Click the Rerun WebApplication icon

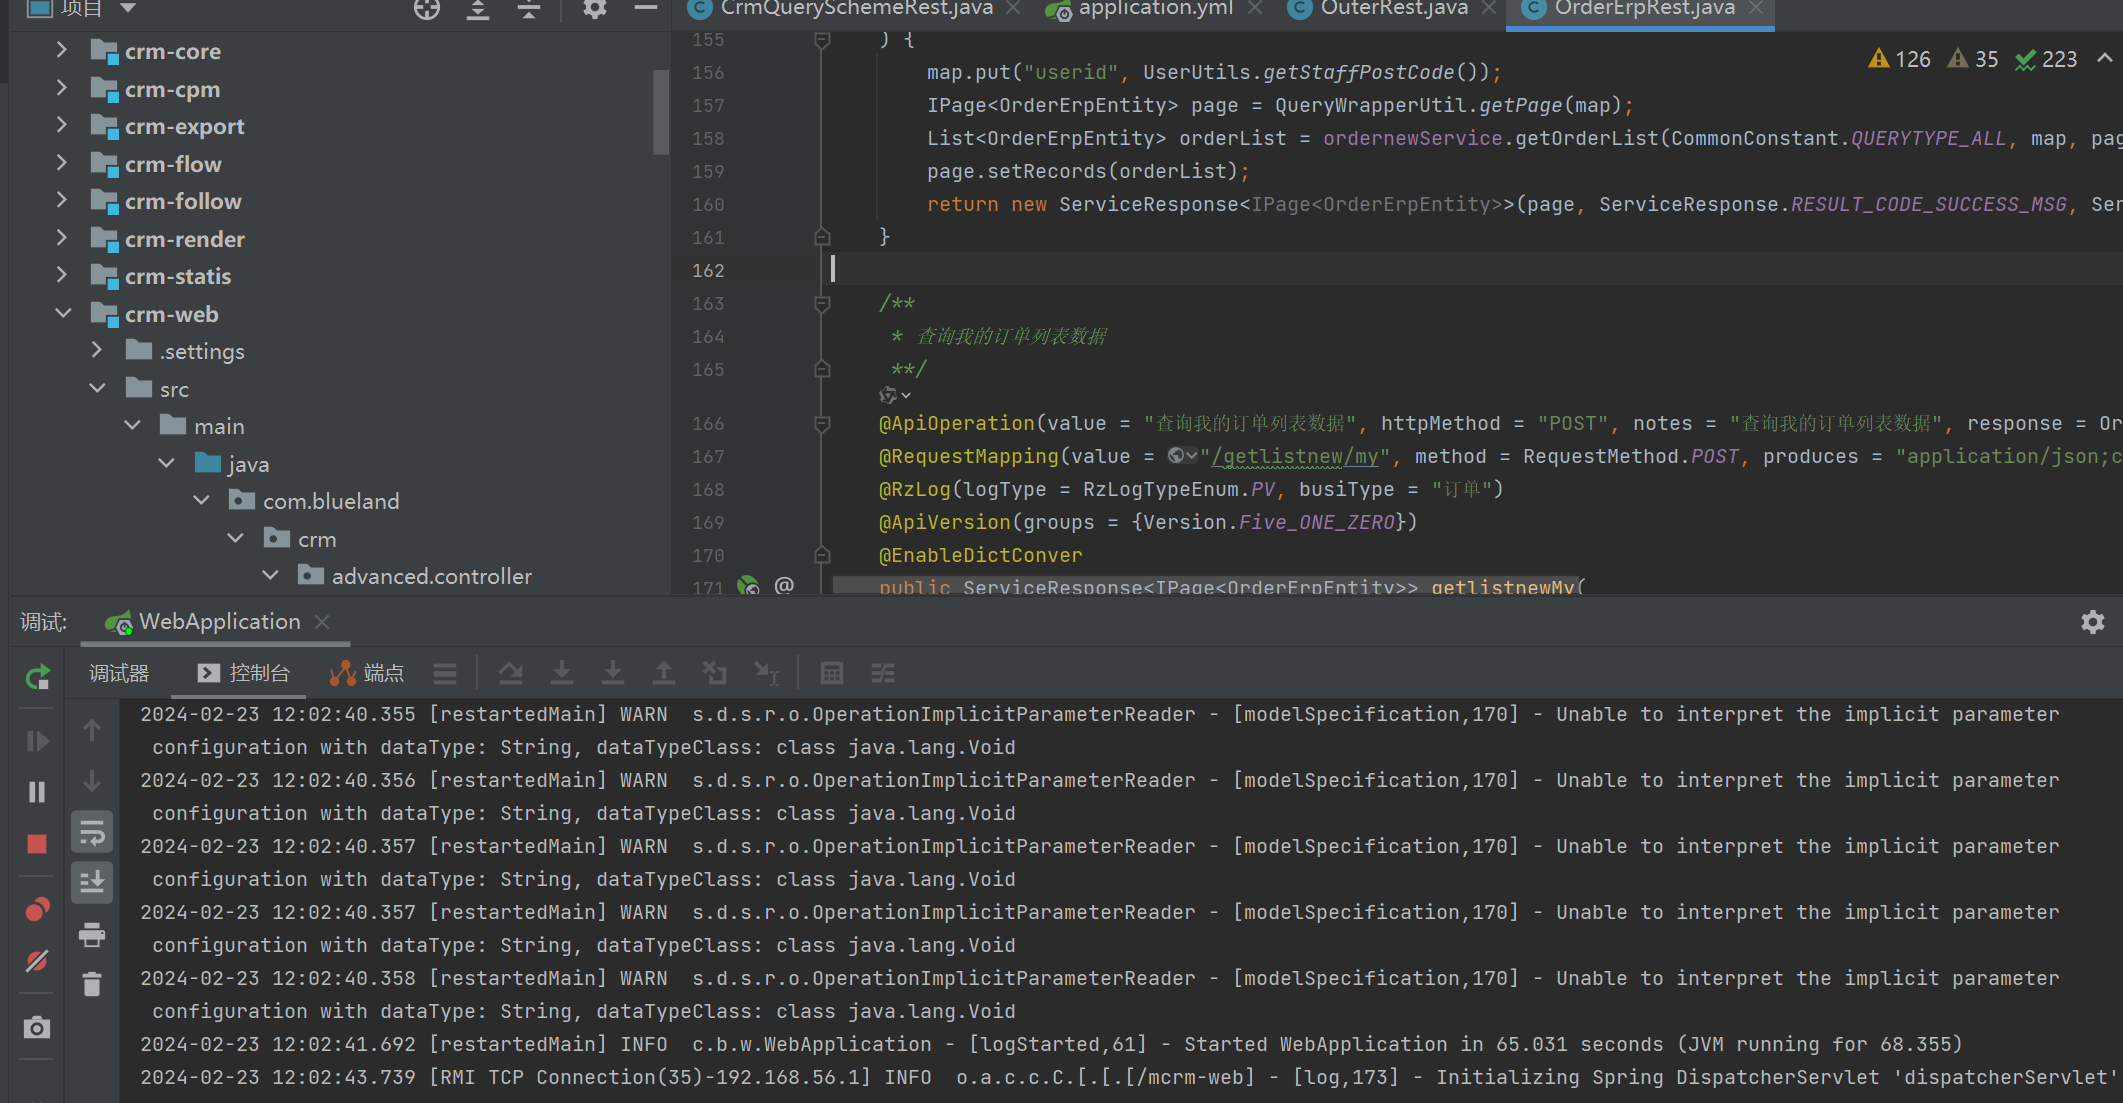pos(37,678)
